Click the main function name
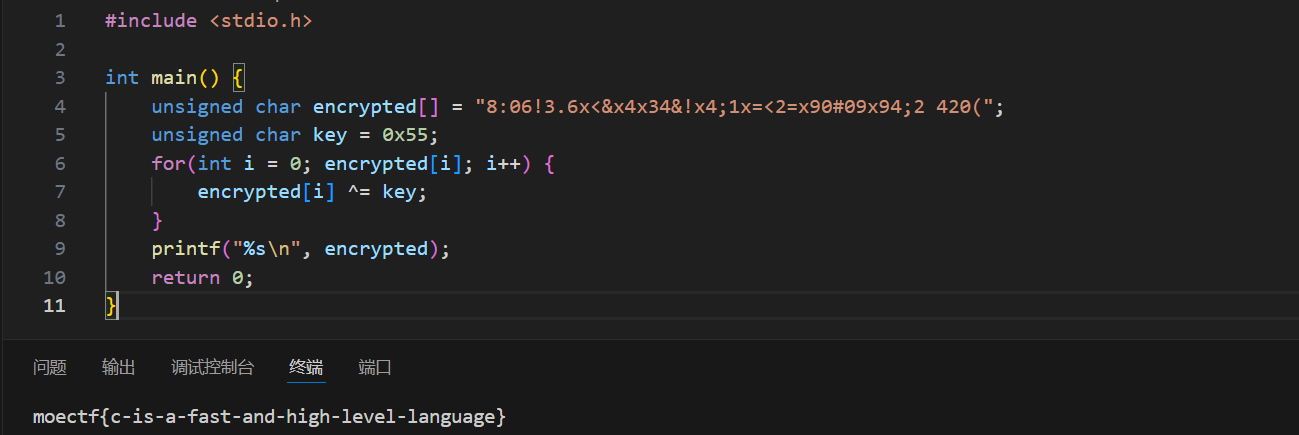Image resolution: width=1299 pixels, height=435 pixels. click(x=174, y=77)
